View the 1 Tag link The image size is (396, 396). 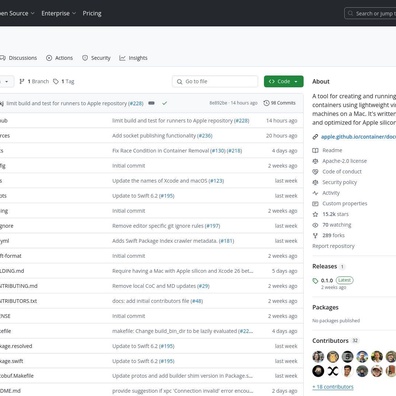click(x=64, y=81)
